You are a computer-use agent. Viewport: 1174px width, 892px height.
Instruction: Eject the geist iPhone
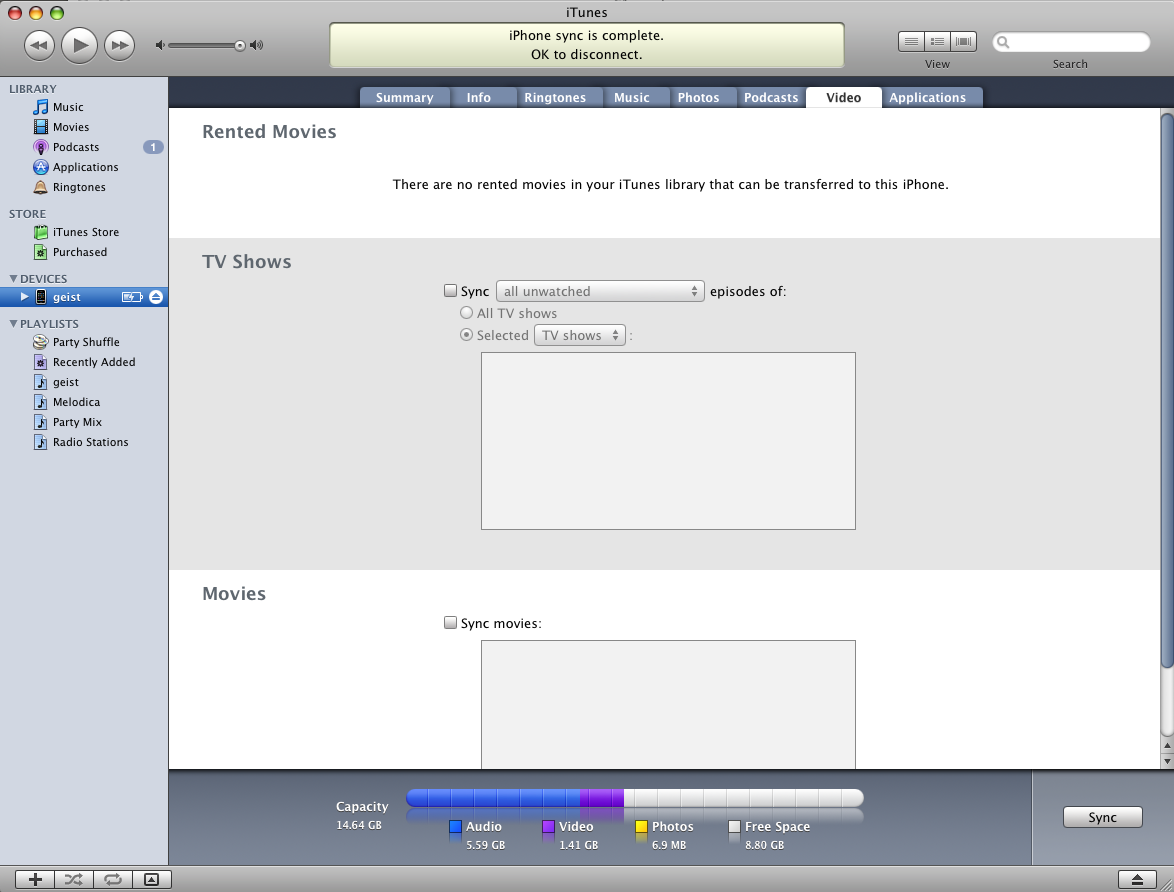(x=156, y=297)
